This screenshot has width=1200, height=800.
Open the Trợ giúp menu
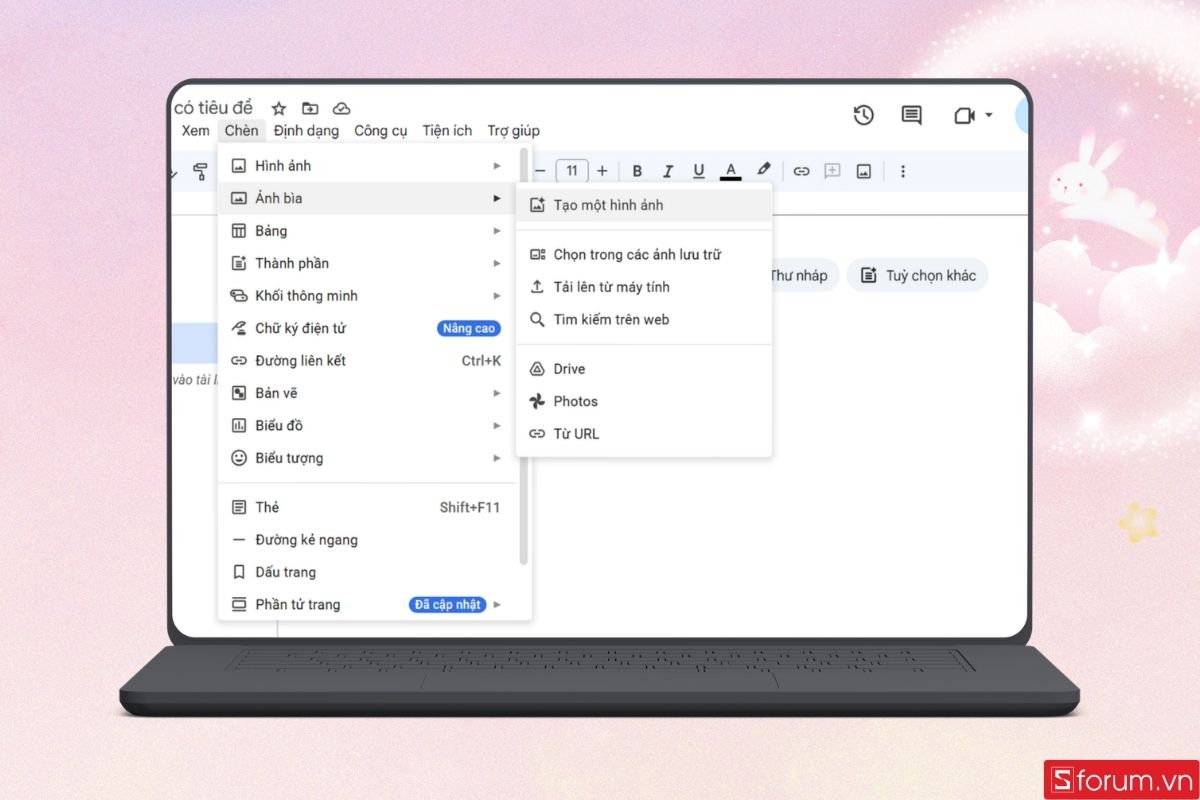[x=513, y=130]
